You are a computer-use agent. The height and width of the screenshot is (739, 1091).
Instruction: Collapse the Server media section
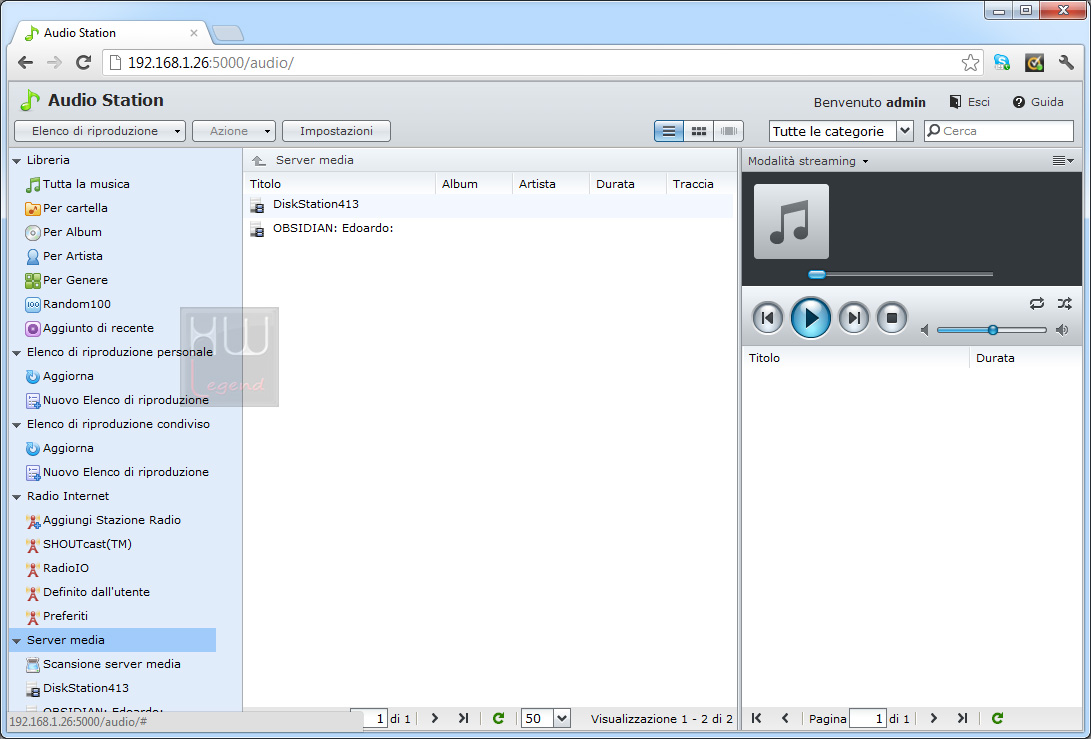click(x=17, y=641)
